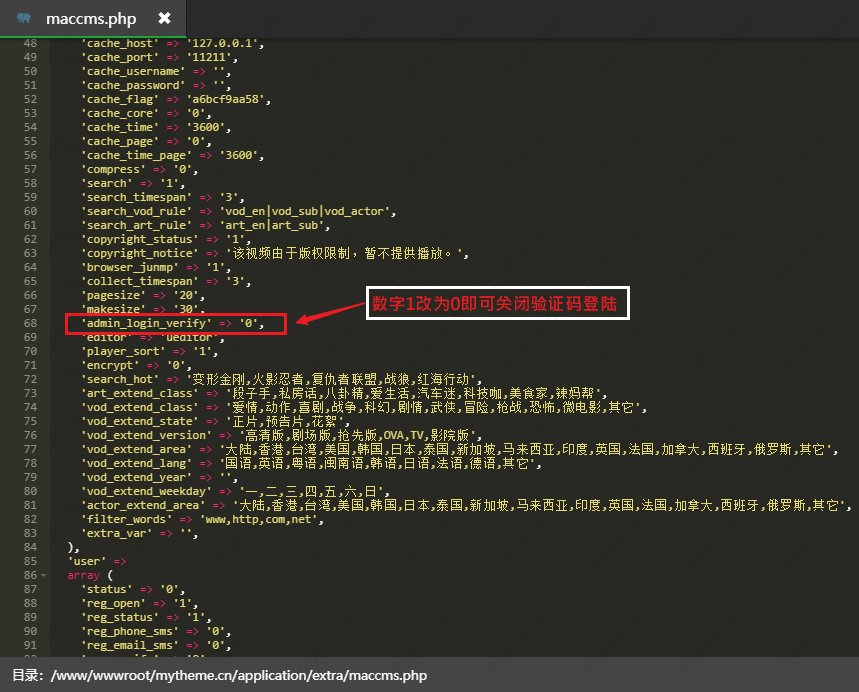Click line number 68 in the gutter
859x692 pixels.
point(30,323)
